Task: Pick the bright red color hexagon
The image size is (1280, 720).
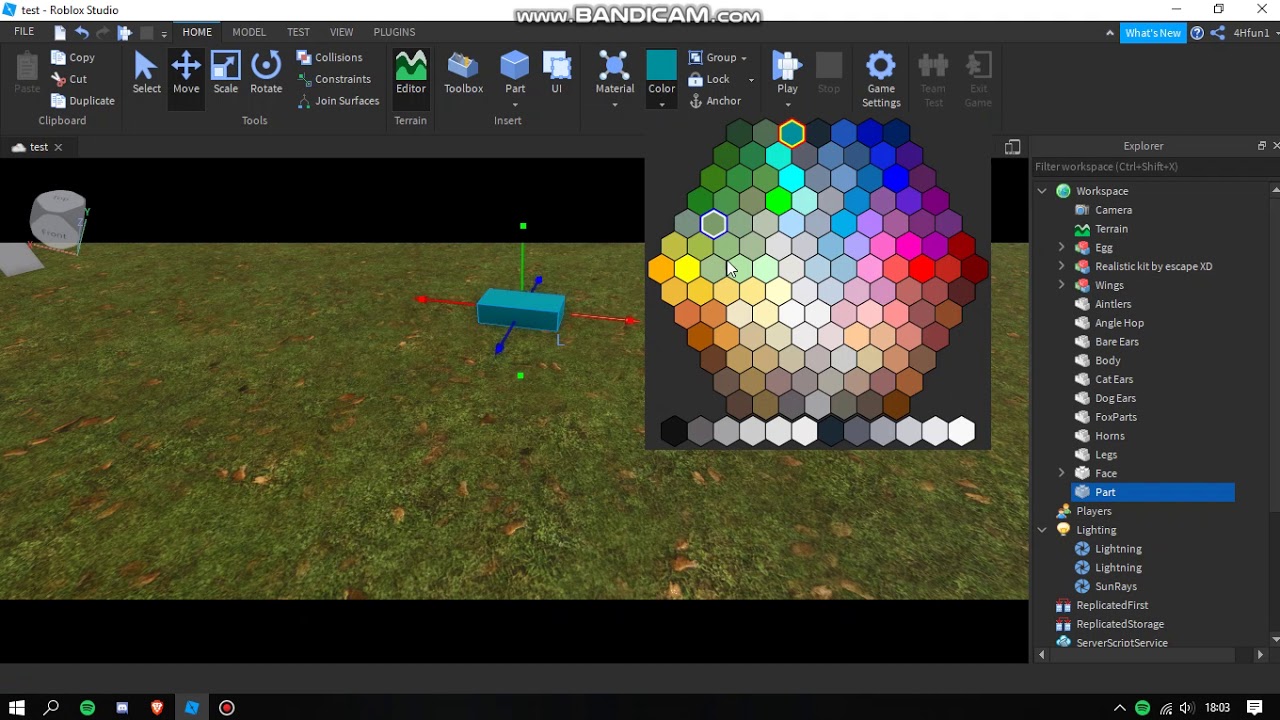Action: [922, 268]
